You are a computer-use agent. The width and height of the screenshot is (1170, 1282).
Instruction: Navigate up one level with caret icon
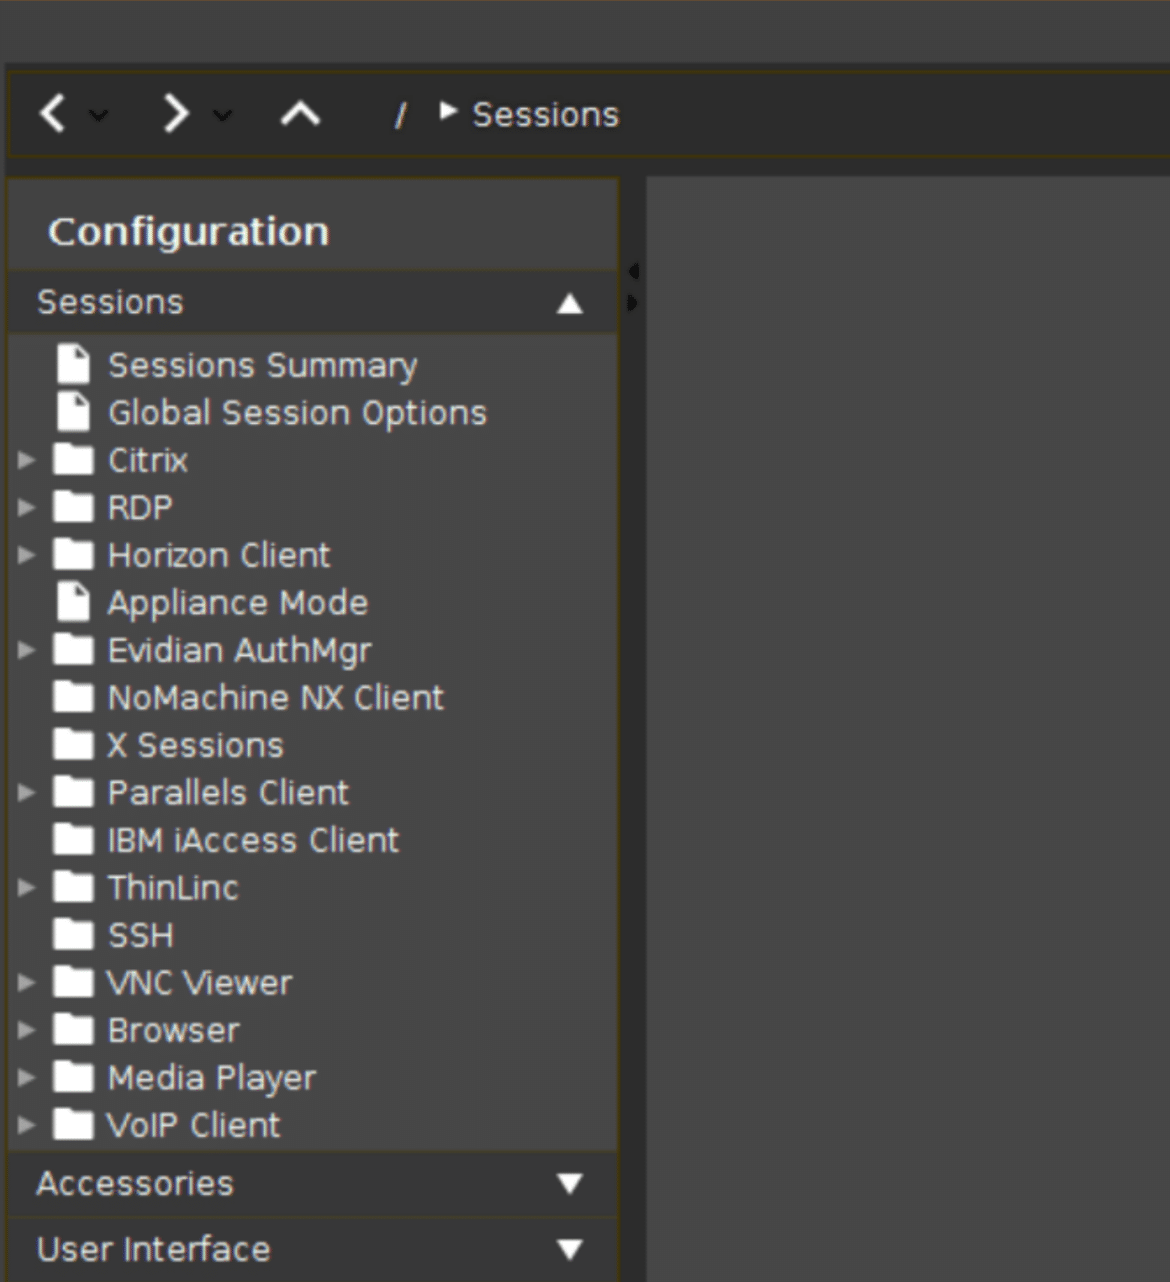(x=300, y=114)
